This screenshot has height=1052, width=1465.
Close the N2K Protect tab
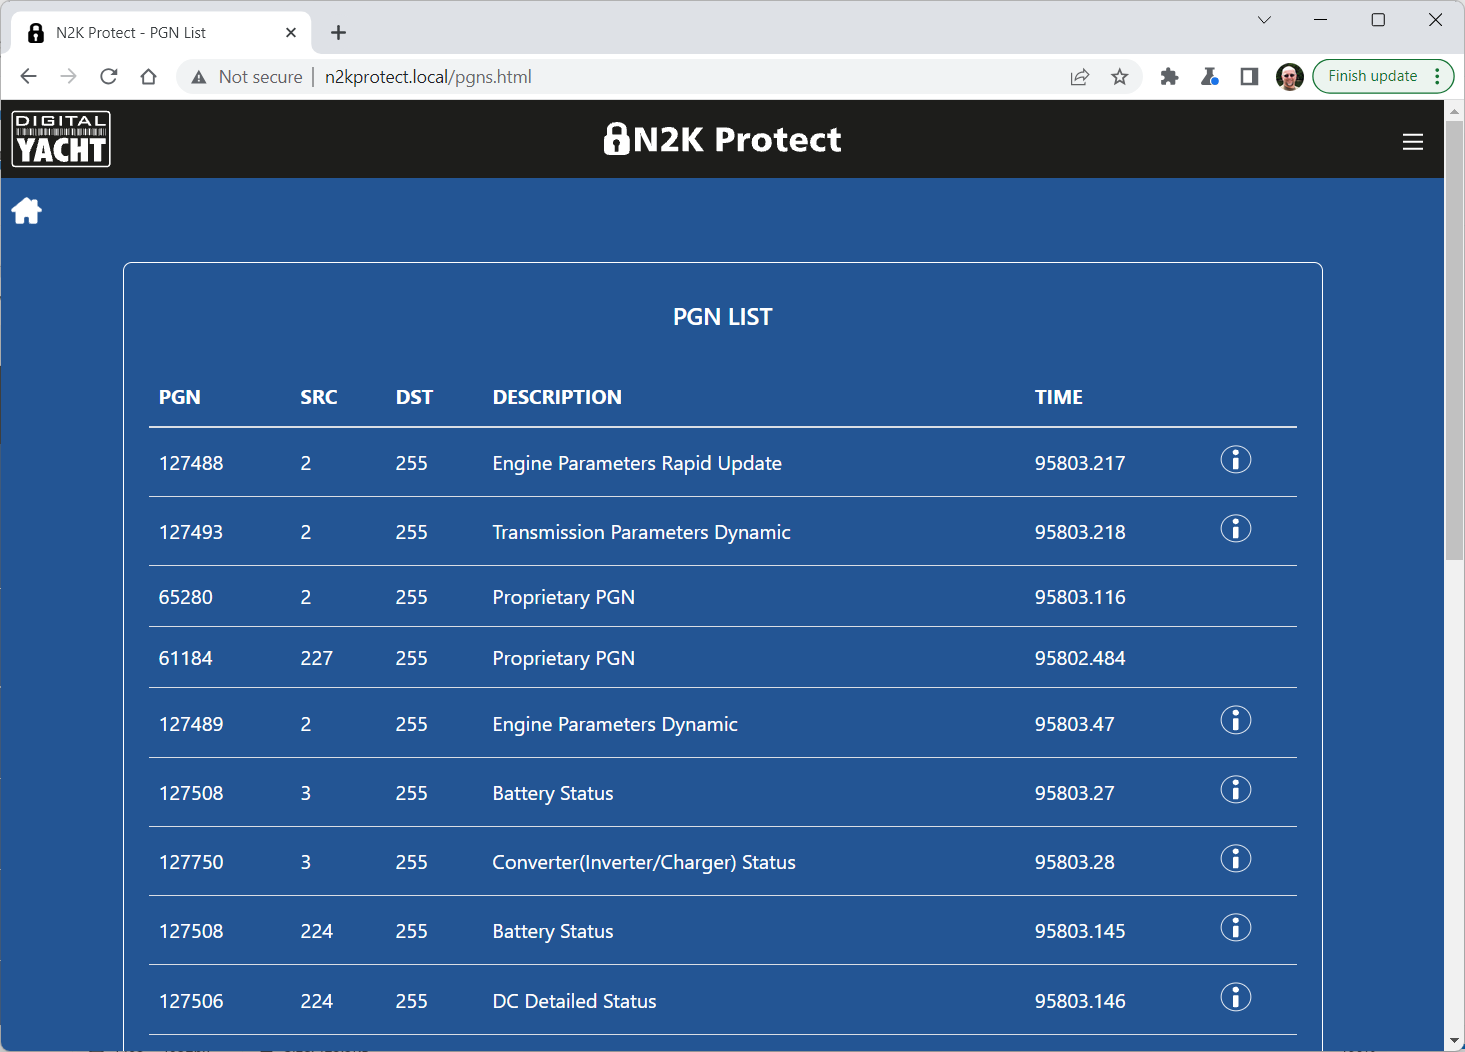(291, 33)
